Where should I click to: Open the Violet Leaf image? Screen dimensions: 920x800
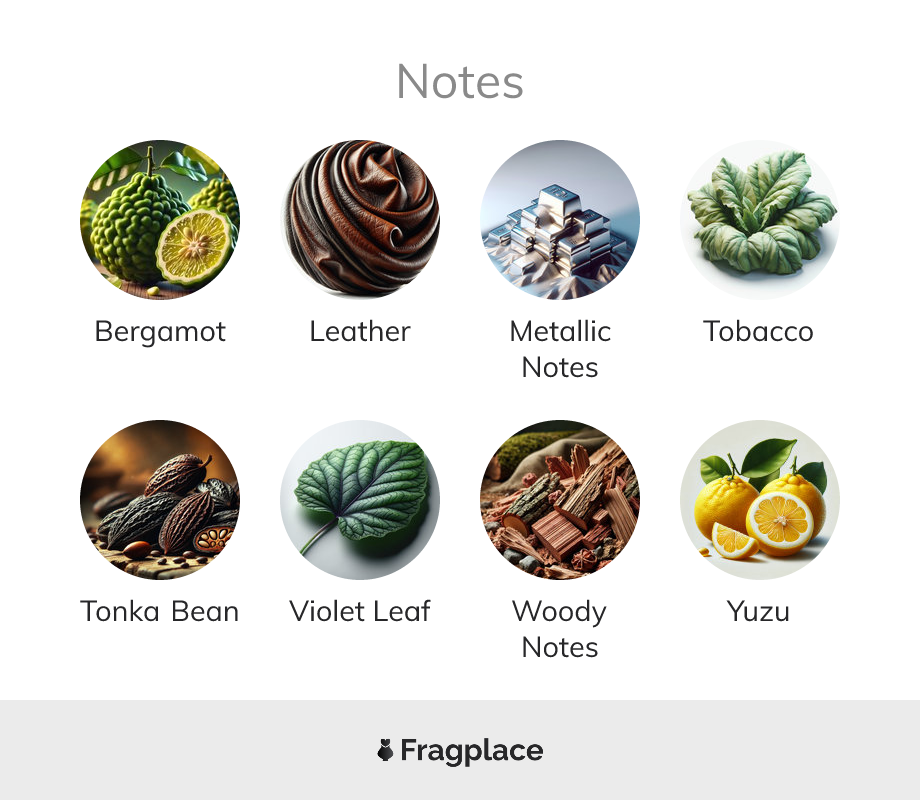360,499
